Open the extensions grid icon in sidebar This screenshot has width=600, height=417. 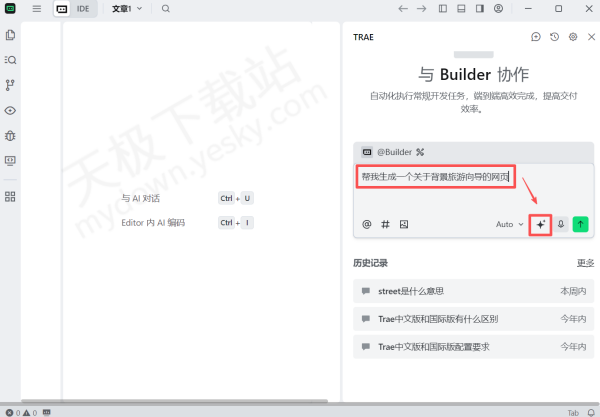click(x=10, y=196)
